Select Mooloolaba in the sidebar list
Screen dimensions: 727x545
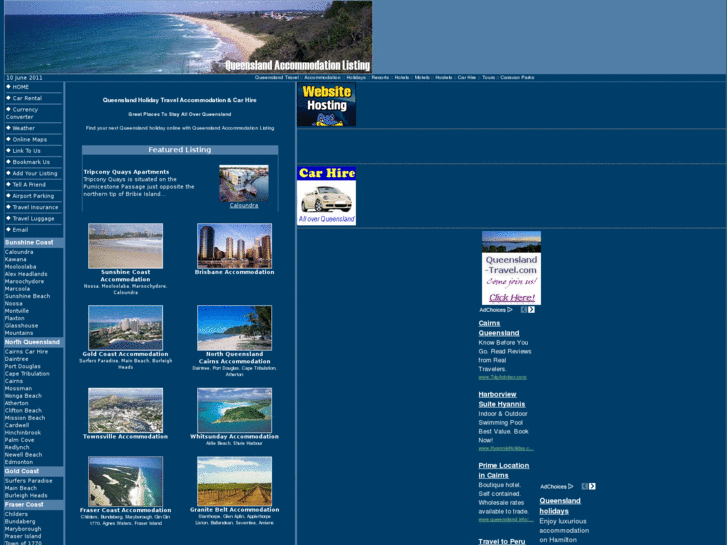[x=20, y=267]
